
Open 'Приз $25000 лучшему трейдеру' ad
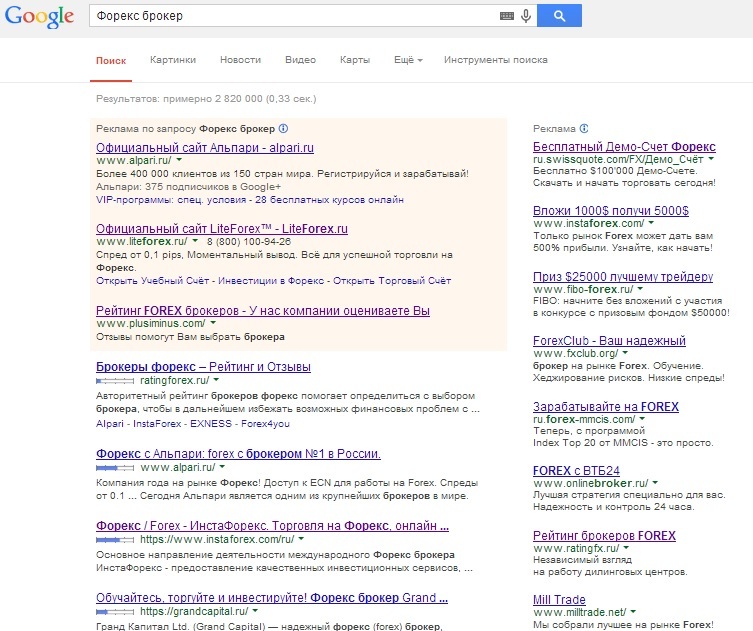[623, 277]
